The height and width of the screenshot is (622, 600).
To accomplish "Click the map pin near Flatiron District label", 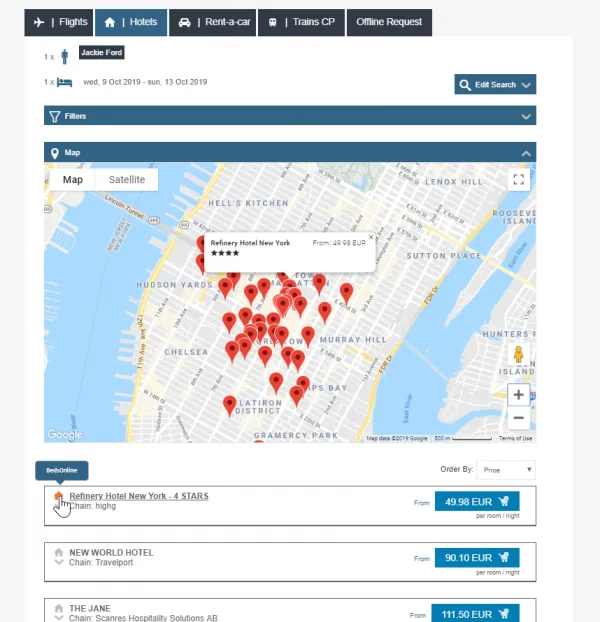I will [x=230, y=406].
